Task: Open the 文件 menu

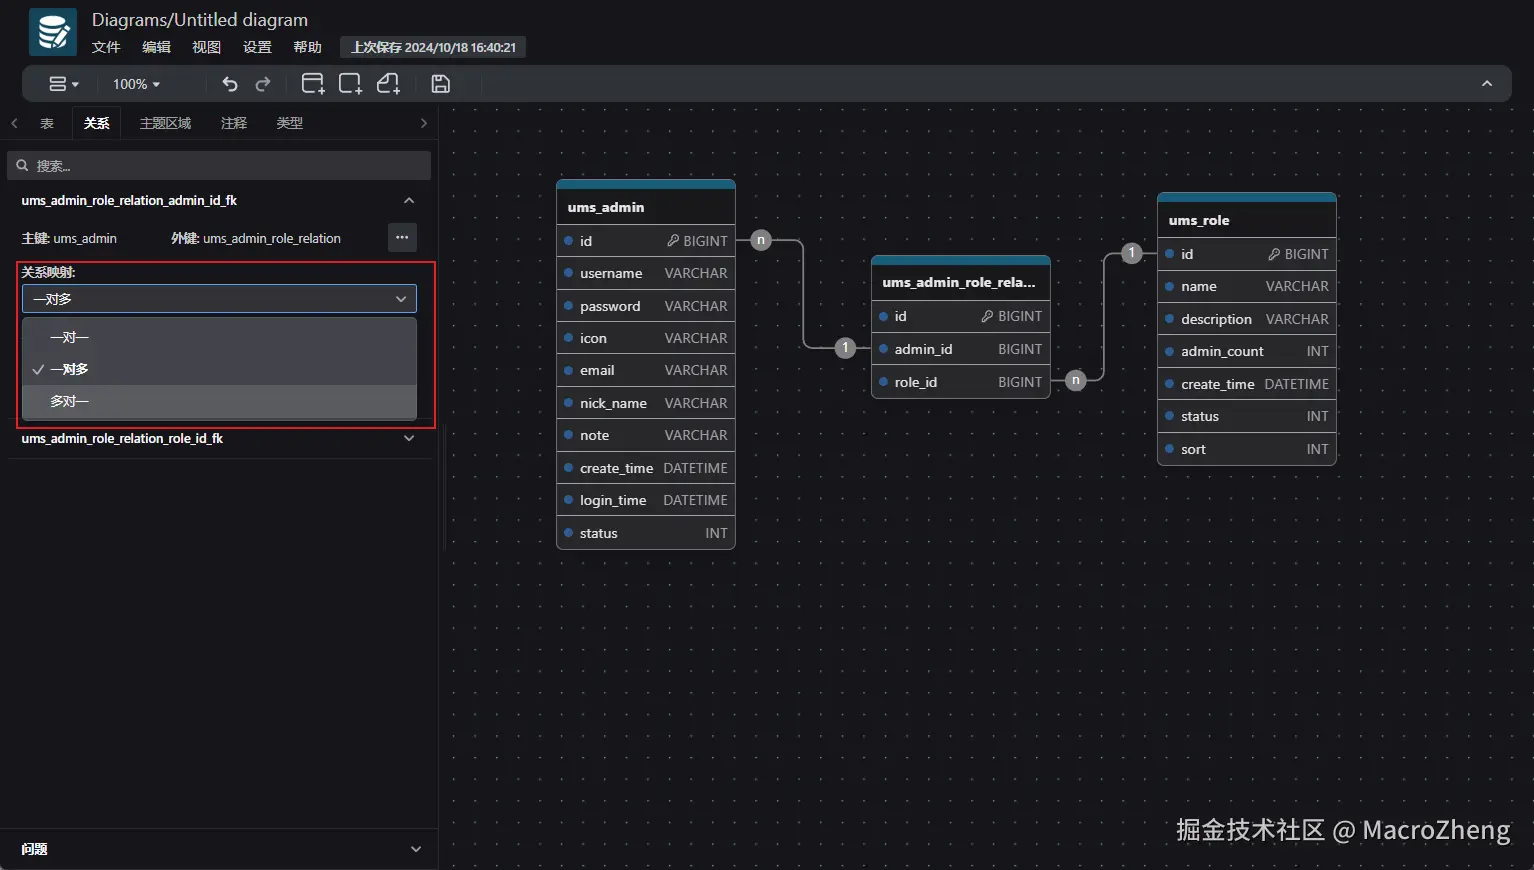Action: pyautogui.click(x=105, y=47)
